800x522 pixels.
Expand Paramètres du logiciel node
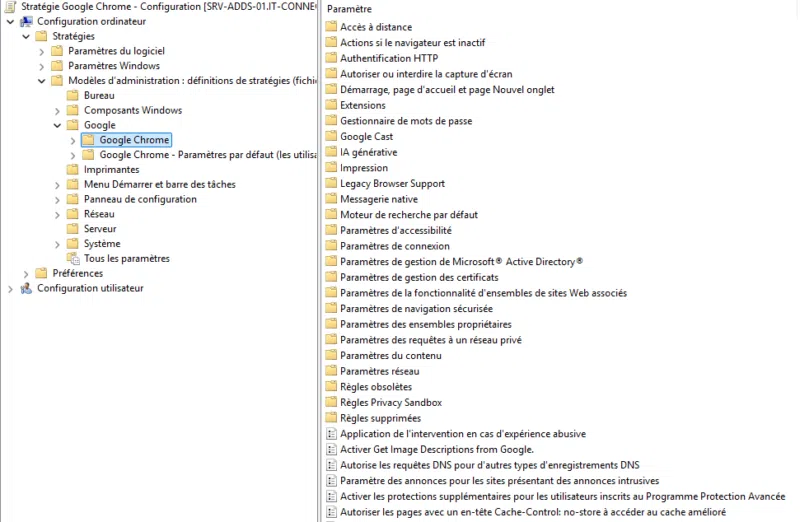pos(42,52)
